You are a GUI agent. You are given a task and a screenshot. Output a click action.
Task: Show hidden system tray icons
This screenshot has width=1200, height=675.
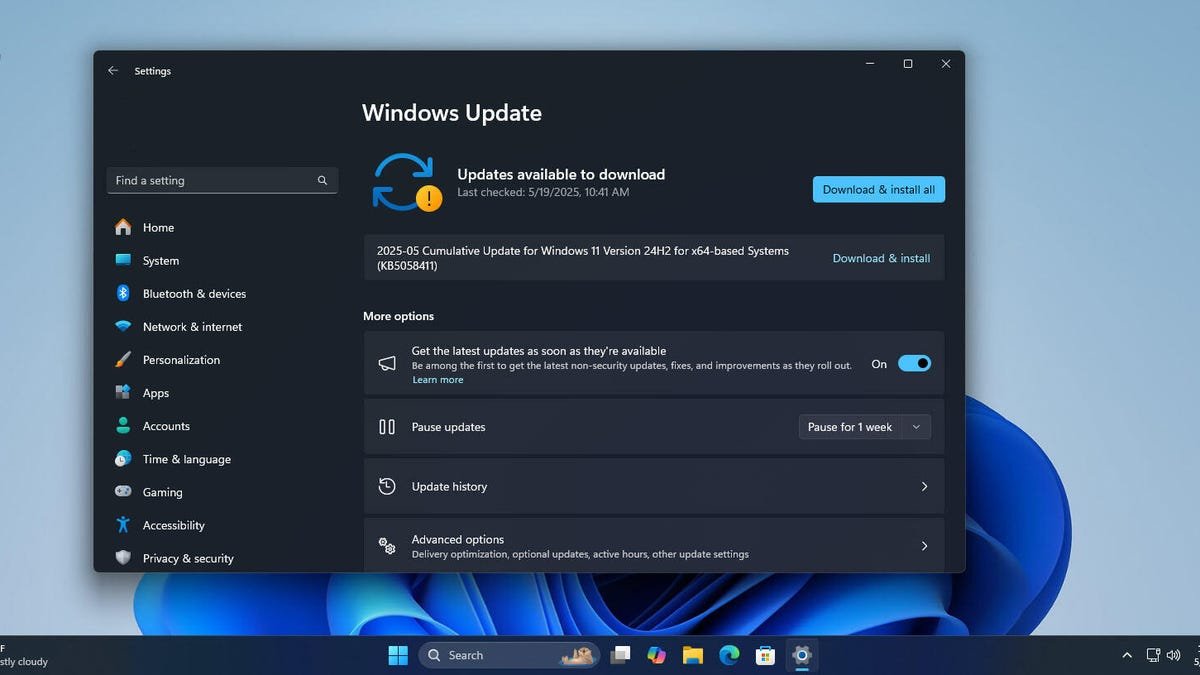coord(1127,655)
